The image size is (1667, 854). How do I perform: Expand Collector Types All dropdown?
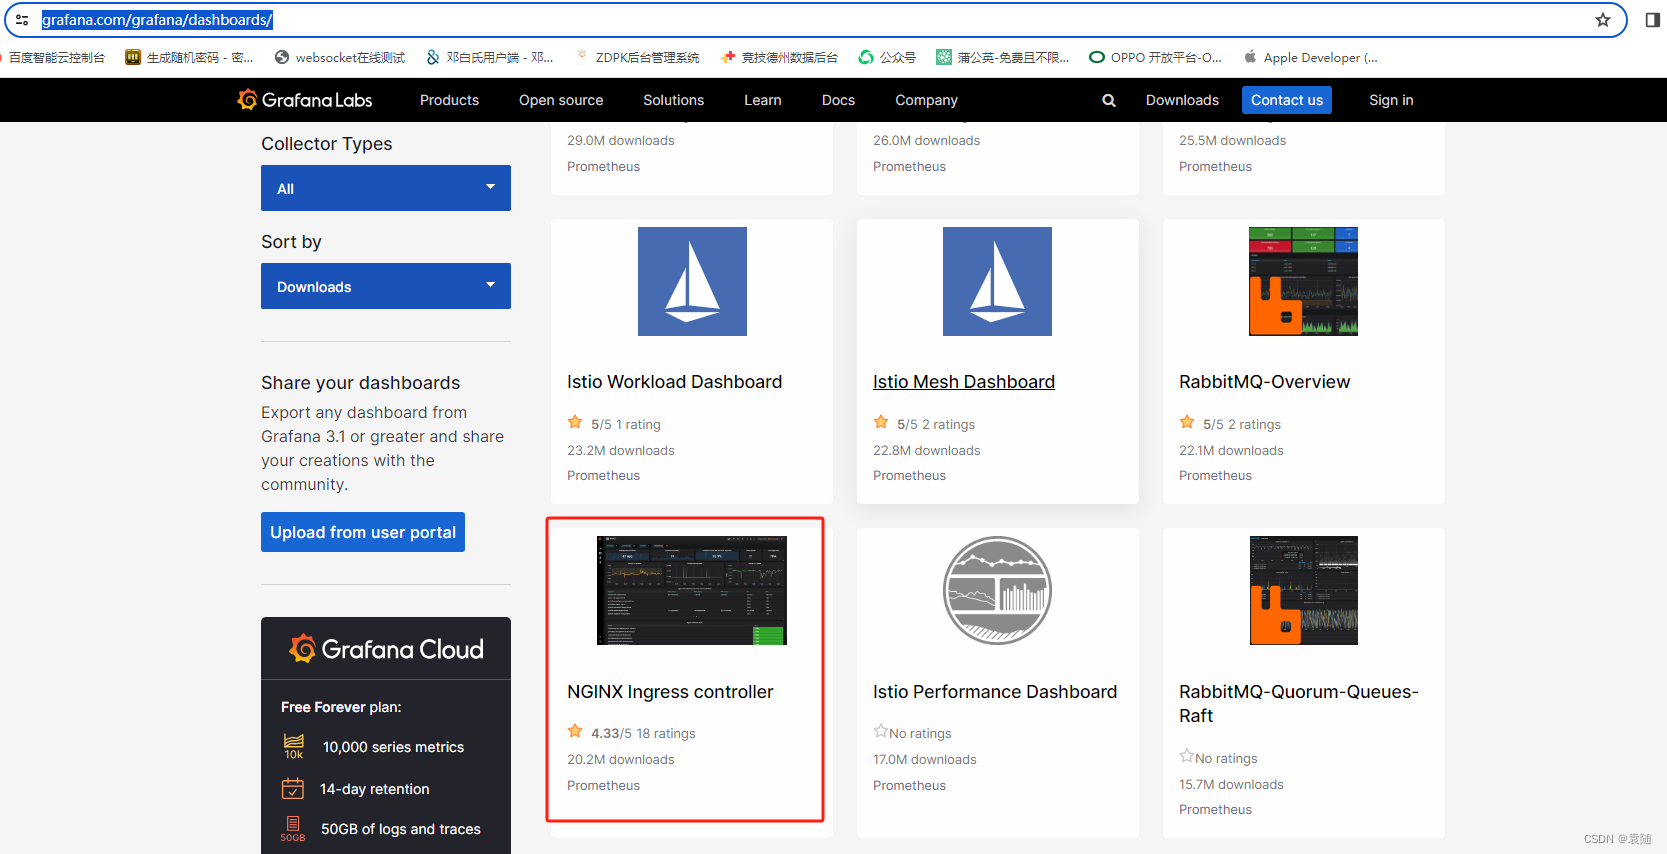[386, 188]
